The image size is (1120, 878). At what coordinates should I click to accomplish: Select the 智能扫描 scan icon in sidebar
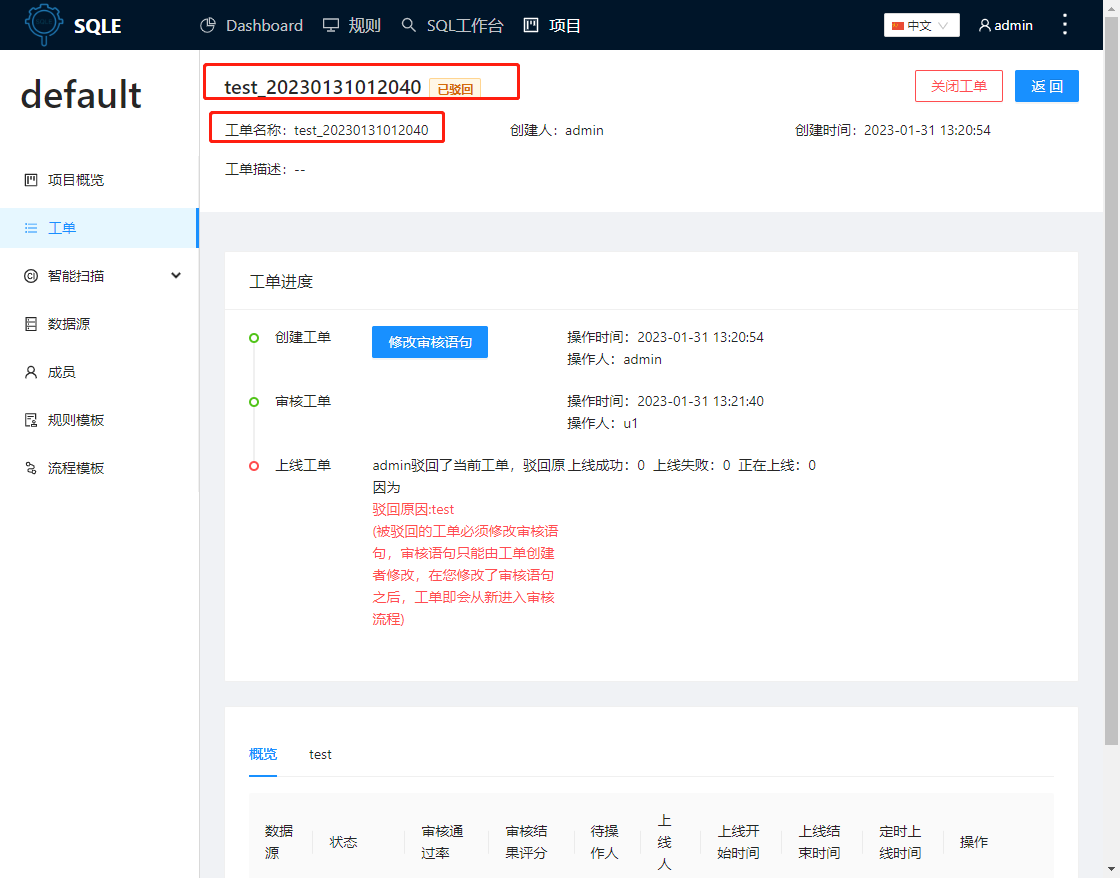pos(30,275)
